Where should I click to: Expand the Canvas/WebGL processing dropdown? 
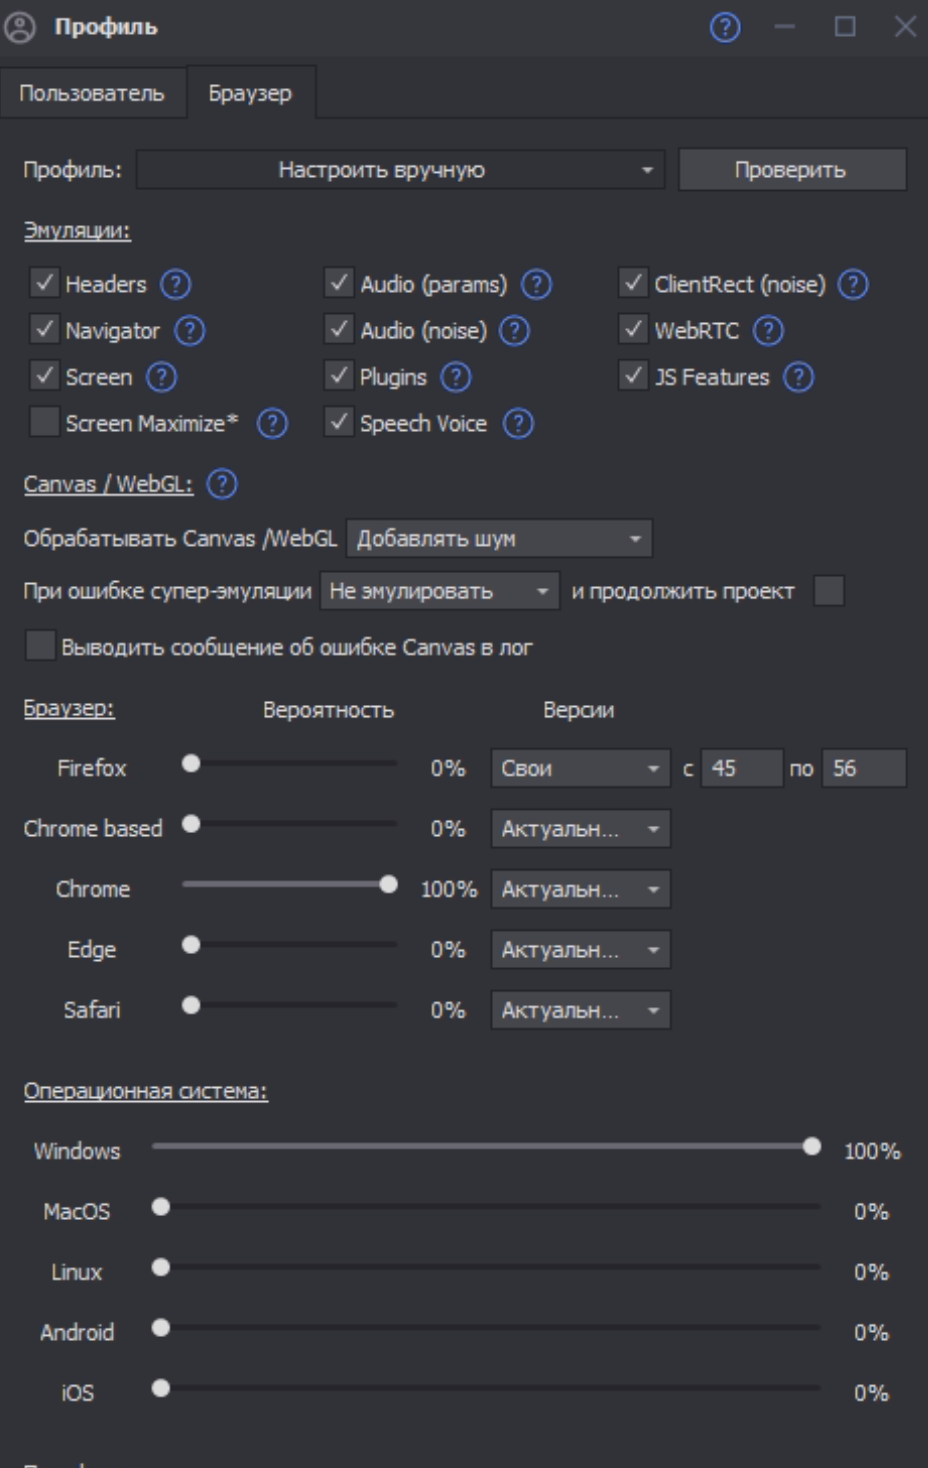pyautogui.click(x=499, y=539)
